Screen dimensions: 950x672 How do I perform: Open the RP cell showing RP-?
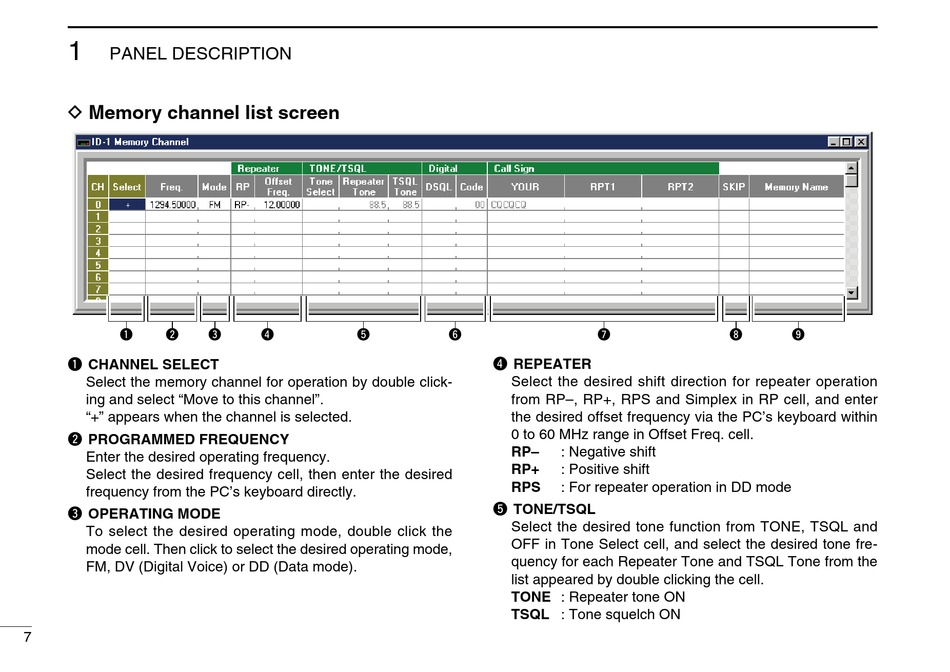[242, 204]
